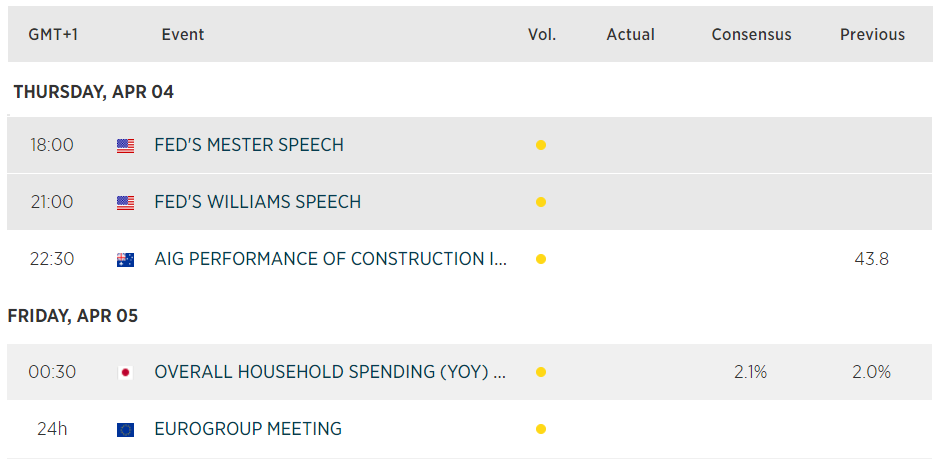Click the volatility dot for AIG Construction row
The image size is (940, 459).
click(x=540, y=260)
